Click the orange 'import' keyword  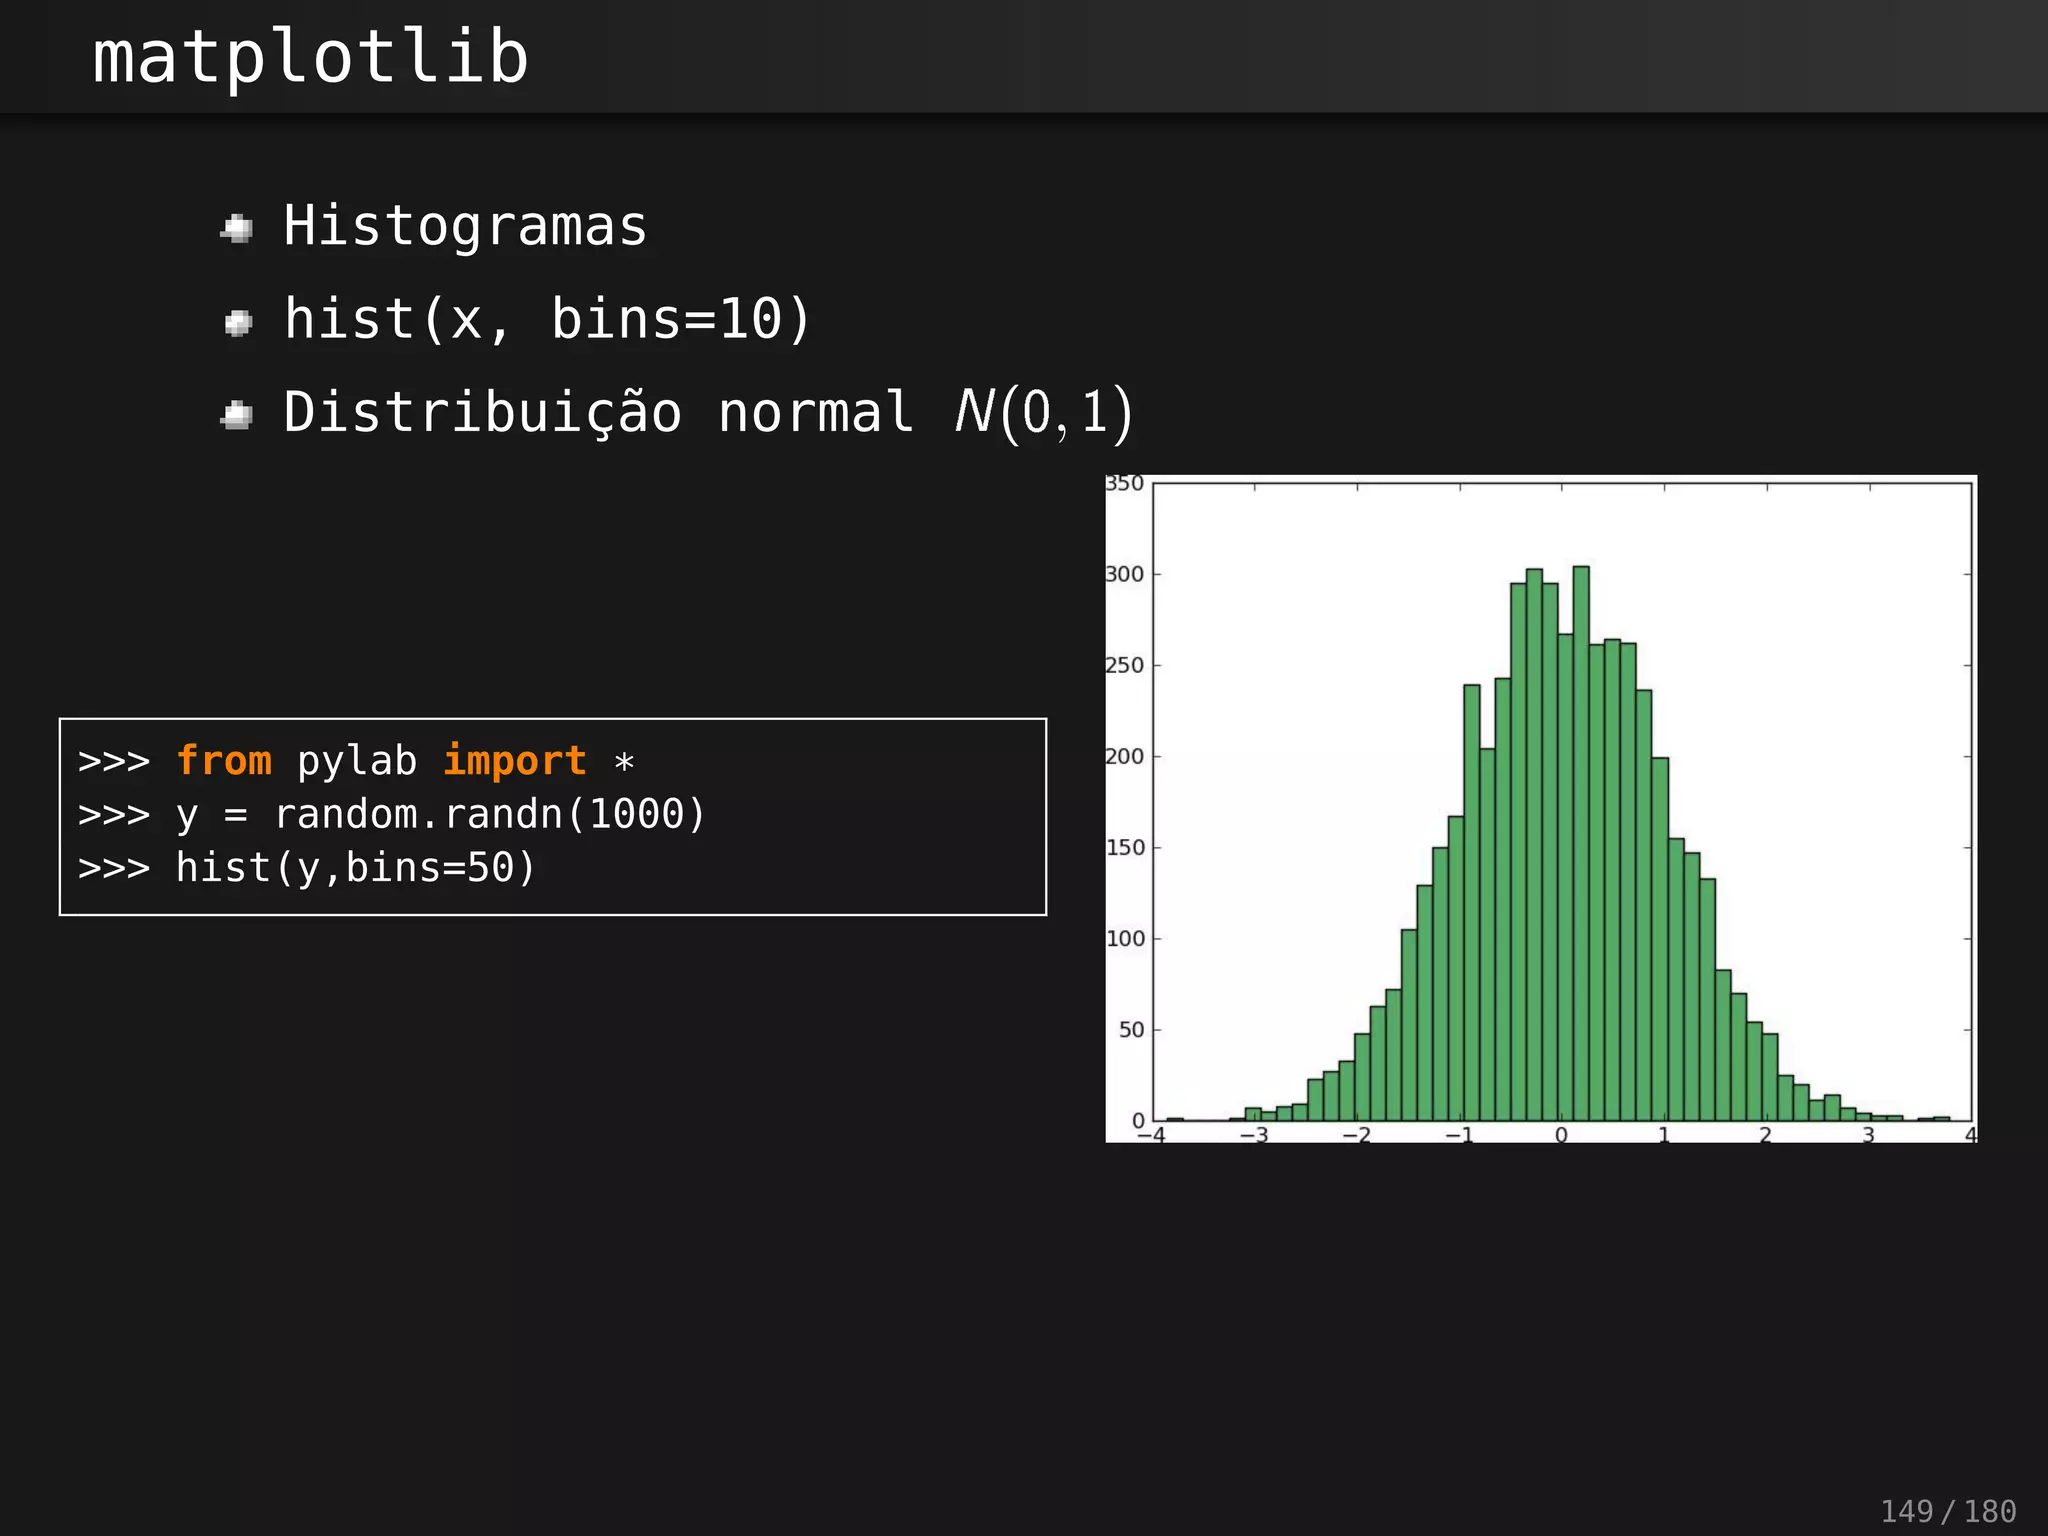514,761
